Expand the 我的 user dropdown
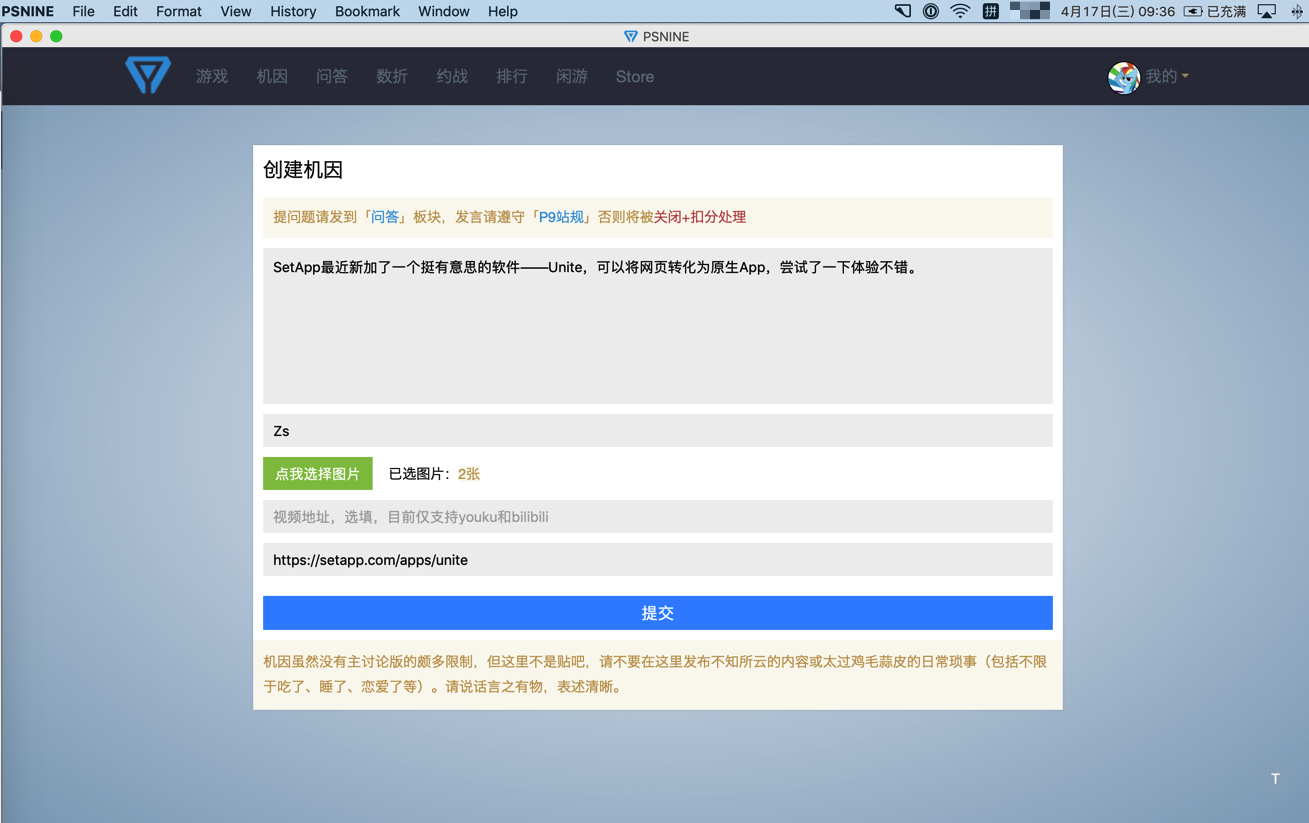Viewport: 1309px width, 823px height. coord(1167,76)
